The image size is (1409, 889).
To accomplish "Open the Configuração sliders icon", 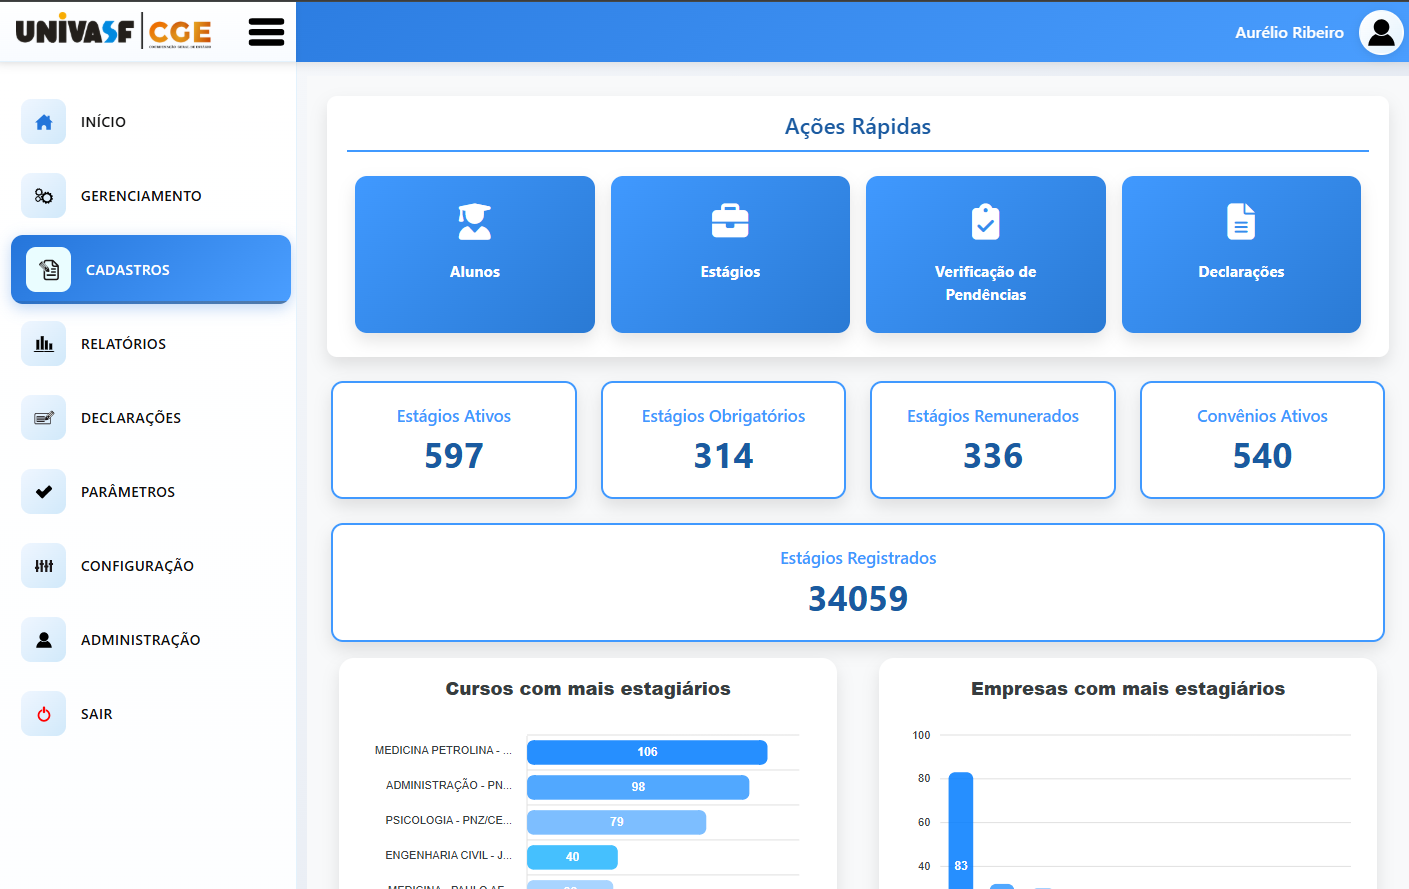I will point(44,566).
